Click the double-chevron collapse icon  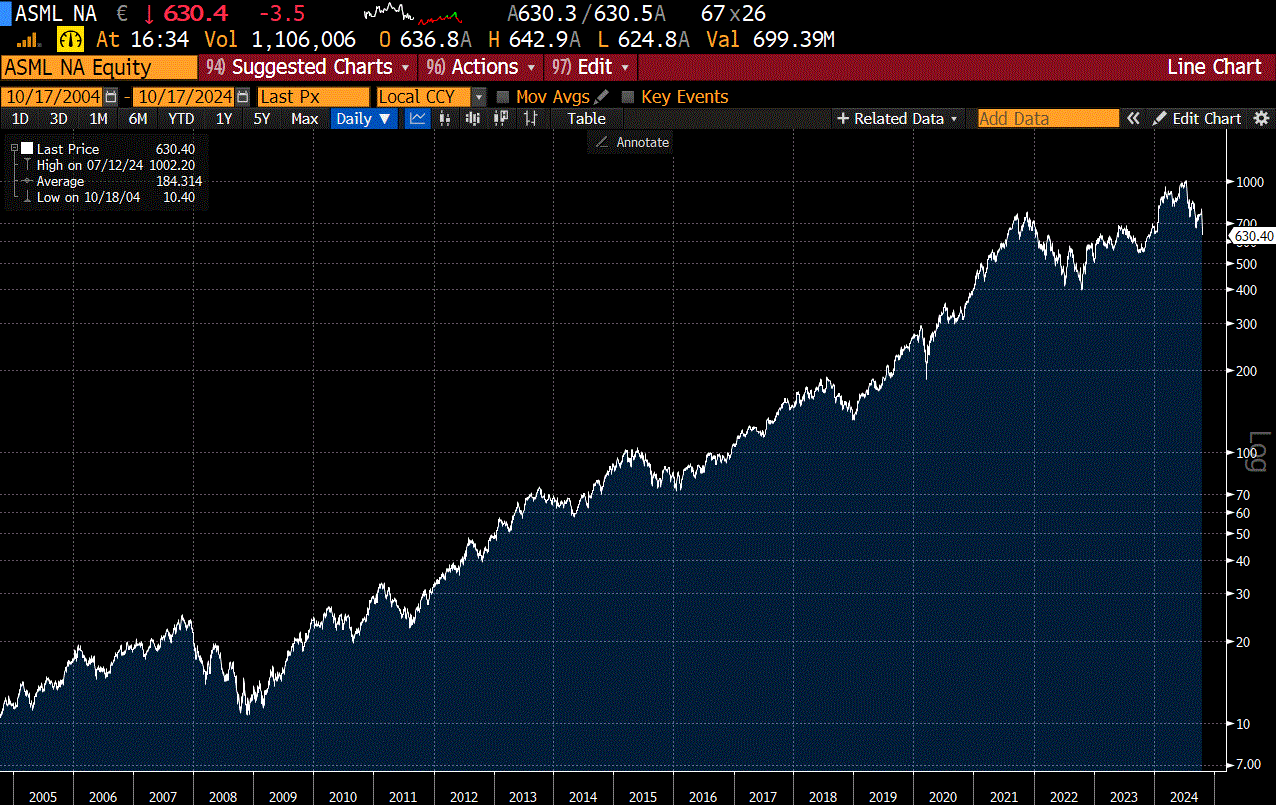(1133, 118)
